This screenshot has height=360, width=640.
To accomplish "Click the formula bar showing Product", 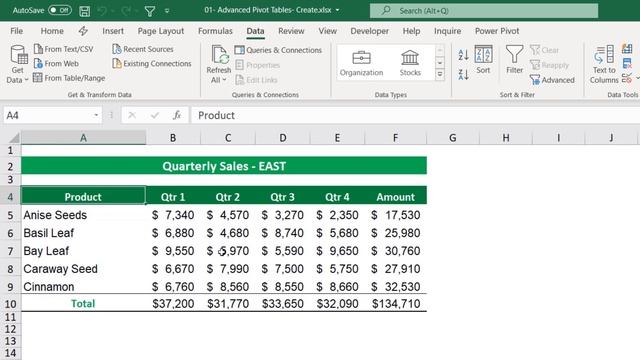I will (415, 116).
